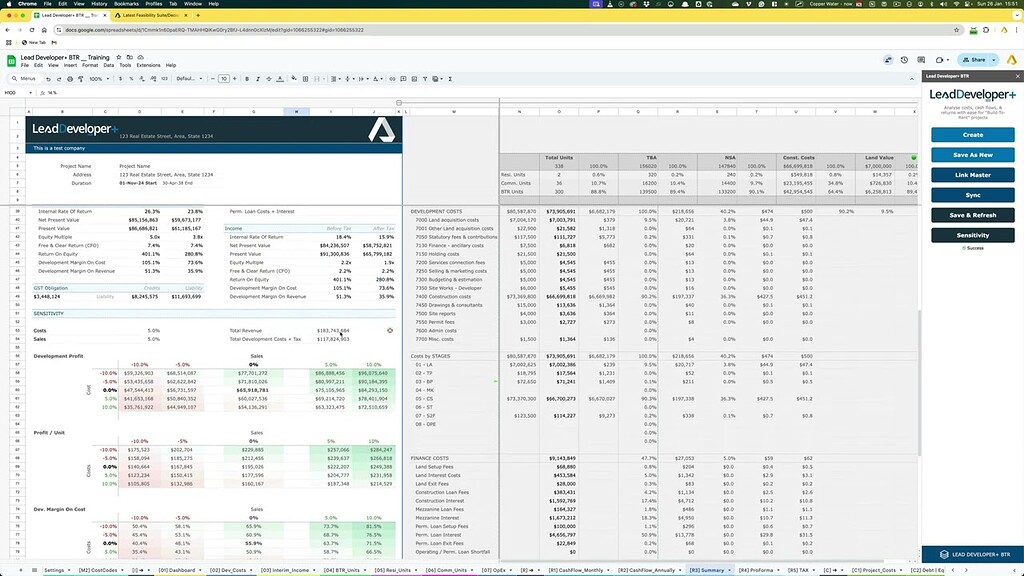Open the all sheets list icon
This screenshot has width=1024, height=576.
[x=35, y=570]
